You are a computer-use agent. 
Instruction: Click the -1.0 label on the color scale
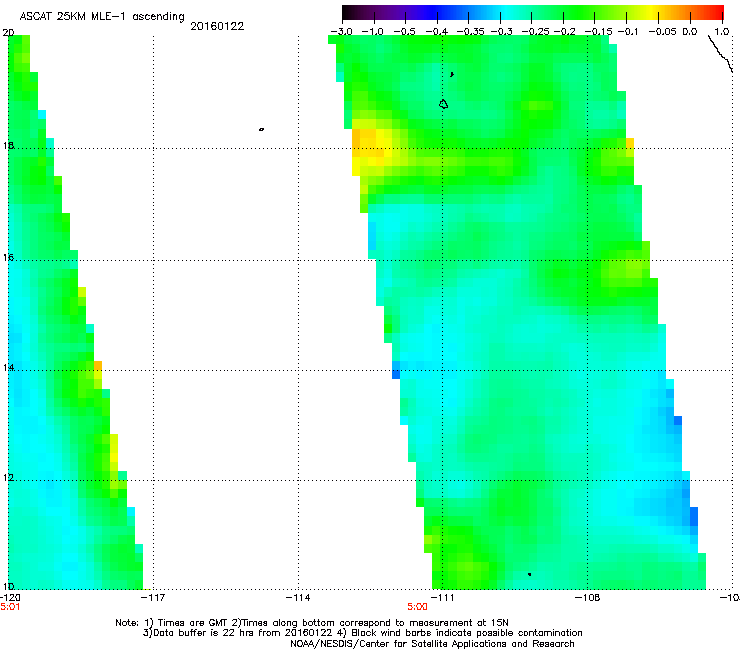(x=372, y=32)
